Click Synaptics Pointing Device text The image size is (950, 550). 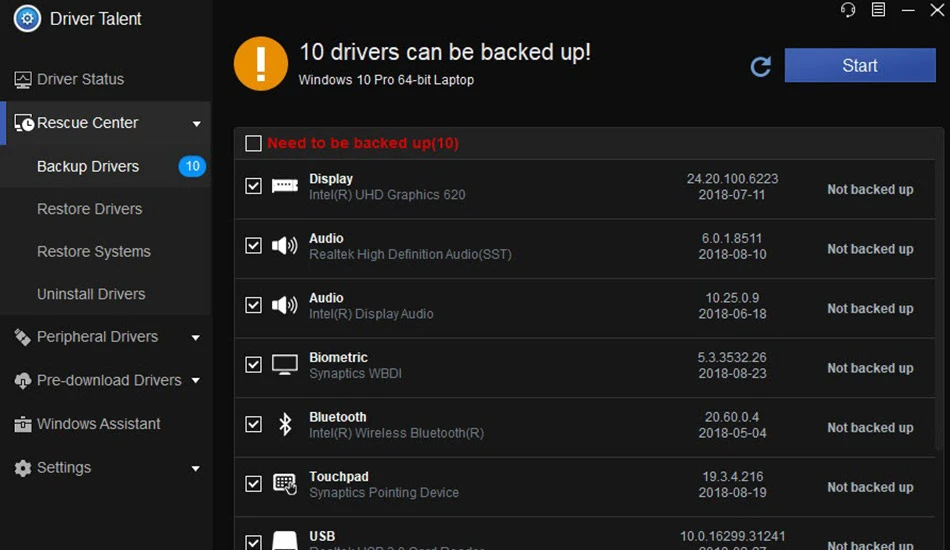coord(384,492)
